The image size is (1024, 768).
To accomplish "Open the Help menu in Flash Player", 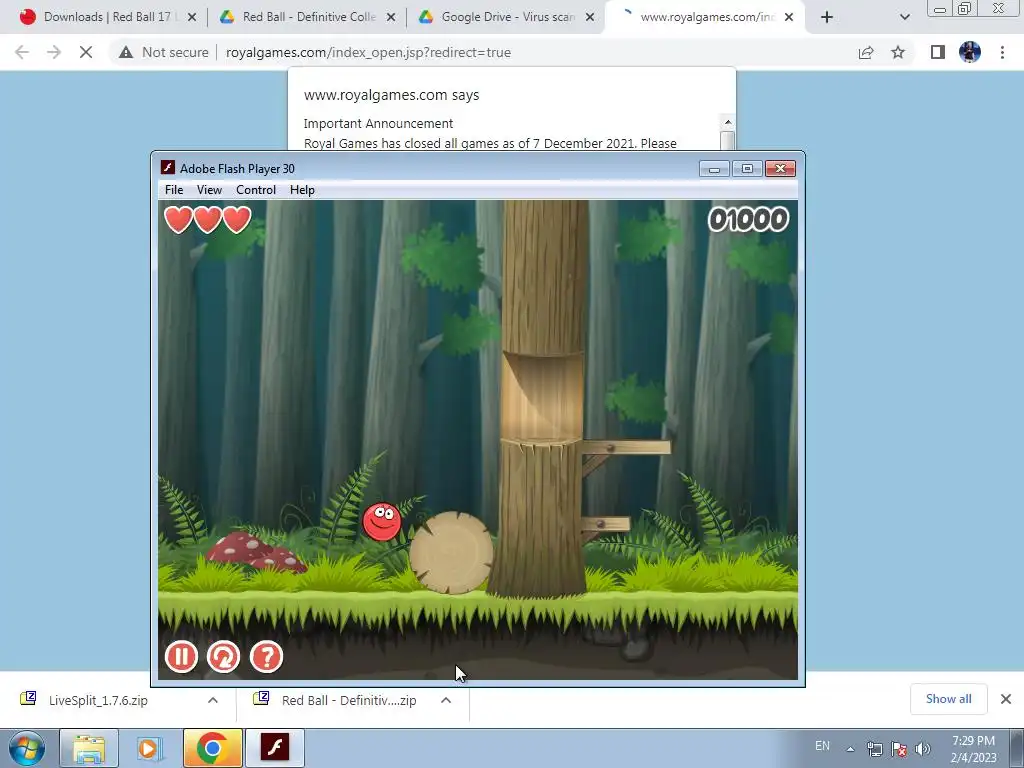I will coord(302,190).
